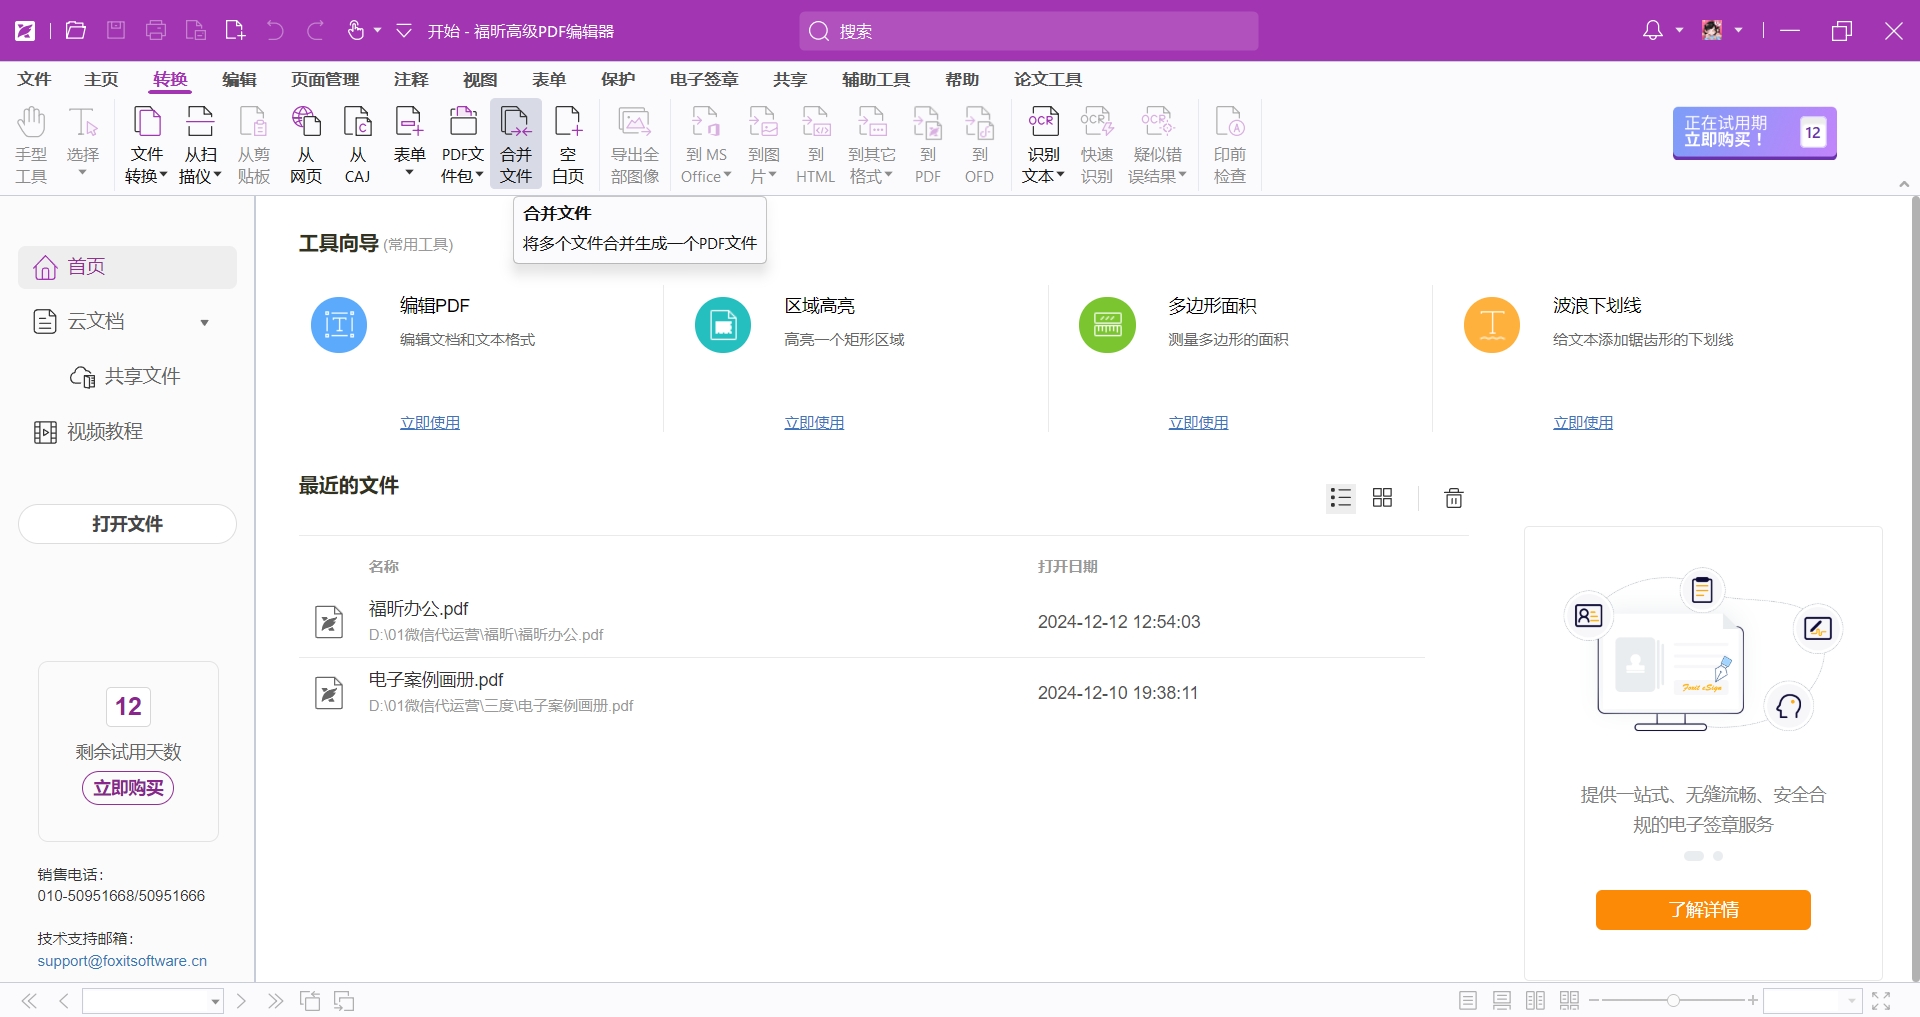
Task: Create PDF 从网页
Action: coord(306,144)
